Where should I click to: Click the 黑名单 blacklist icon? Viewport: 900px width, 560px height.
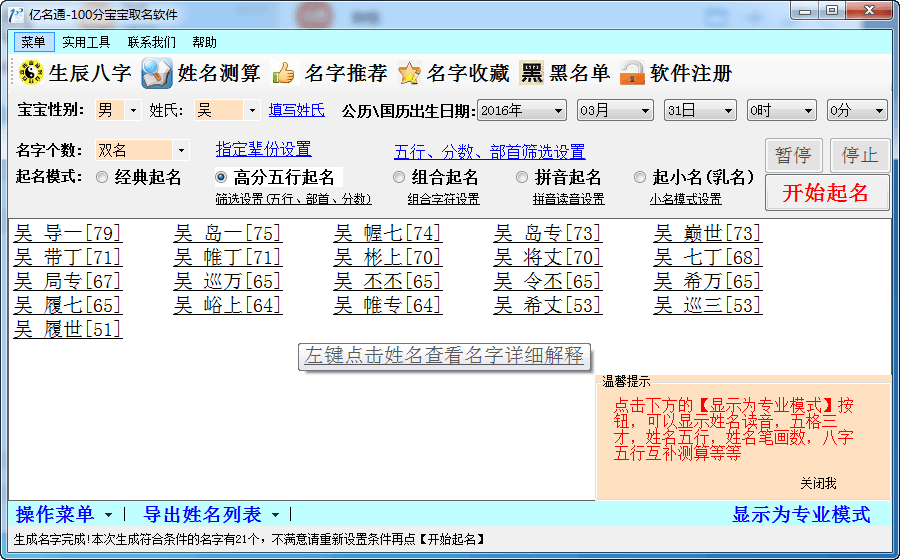pyautogui.click(x=532, y=73)
